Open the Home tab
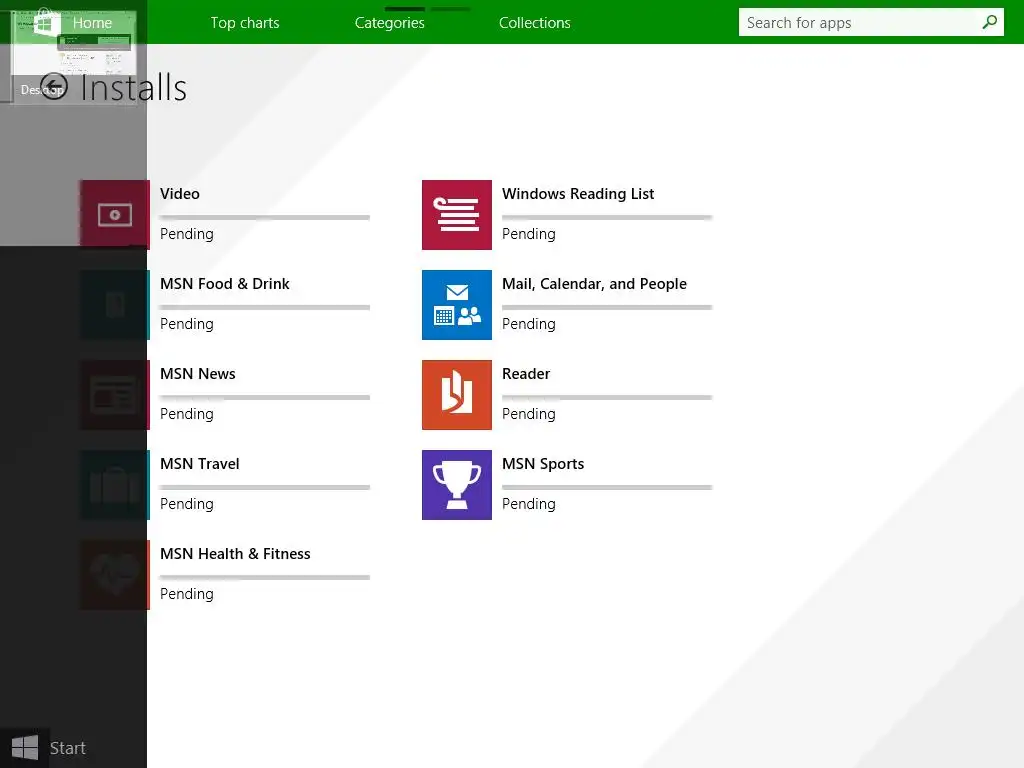1024x768 pixels. tap(92, 23)
